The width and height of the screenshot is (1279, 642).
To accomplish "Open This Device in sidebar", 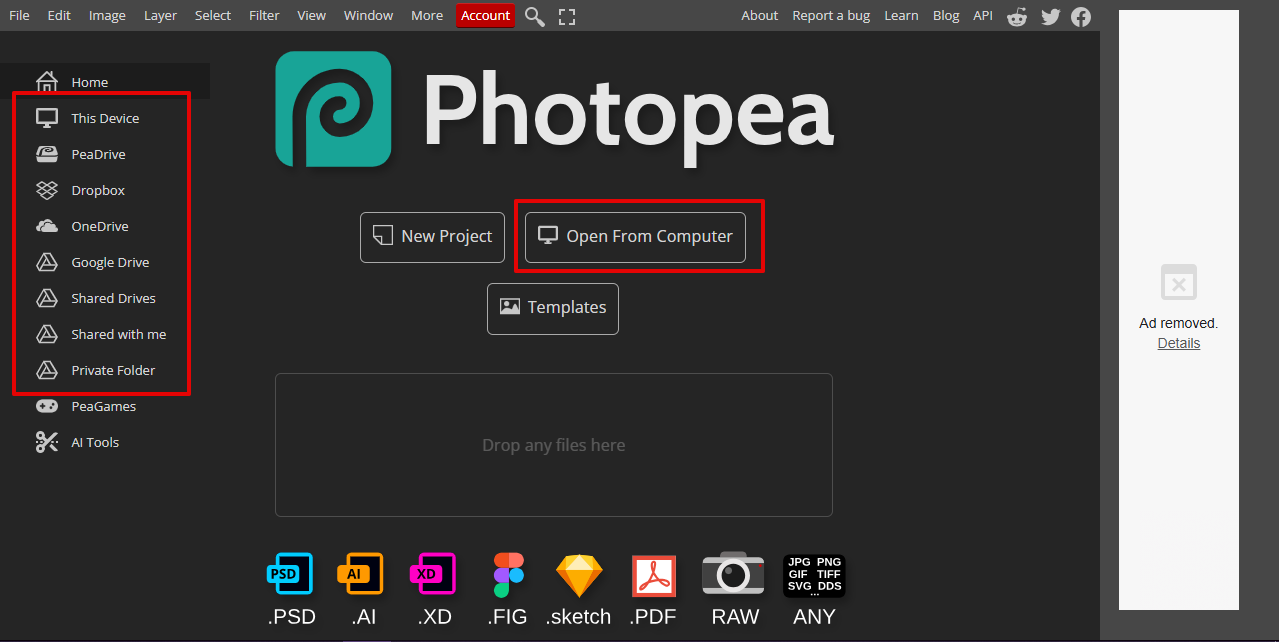I will [x=105, y=118].
